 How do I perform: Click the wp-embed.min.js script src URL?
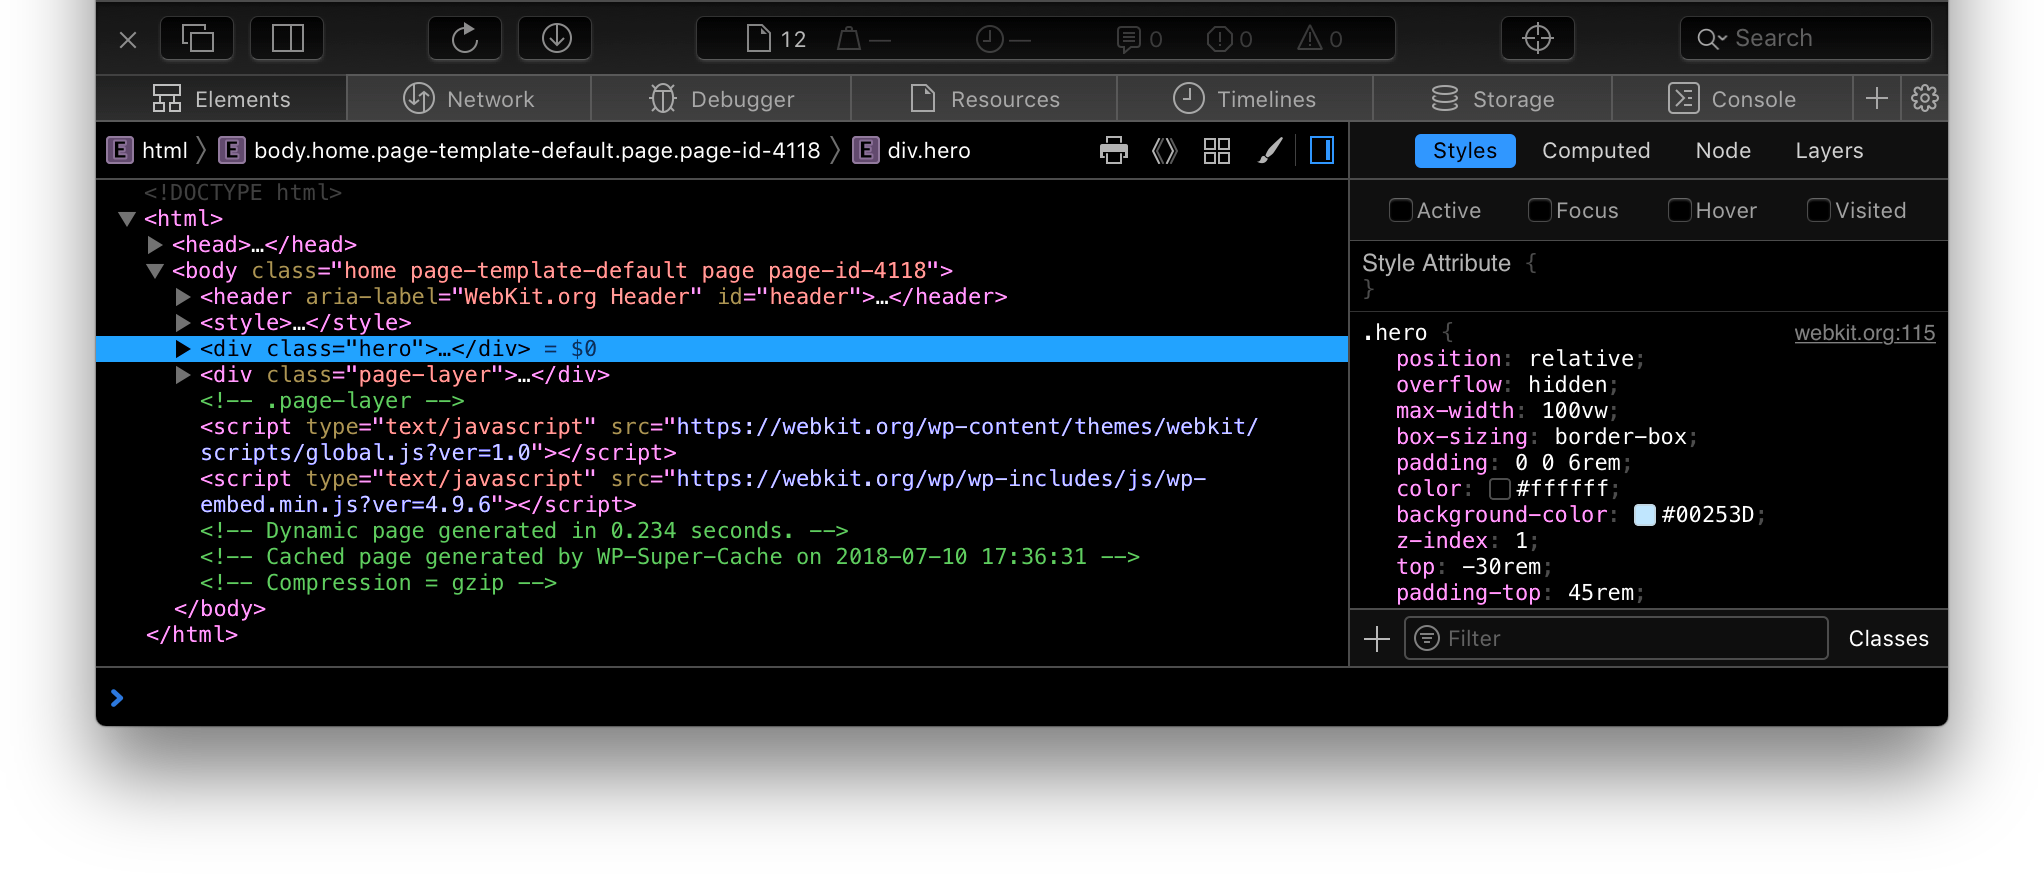pos(703,492)
